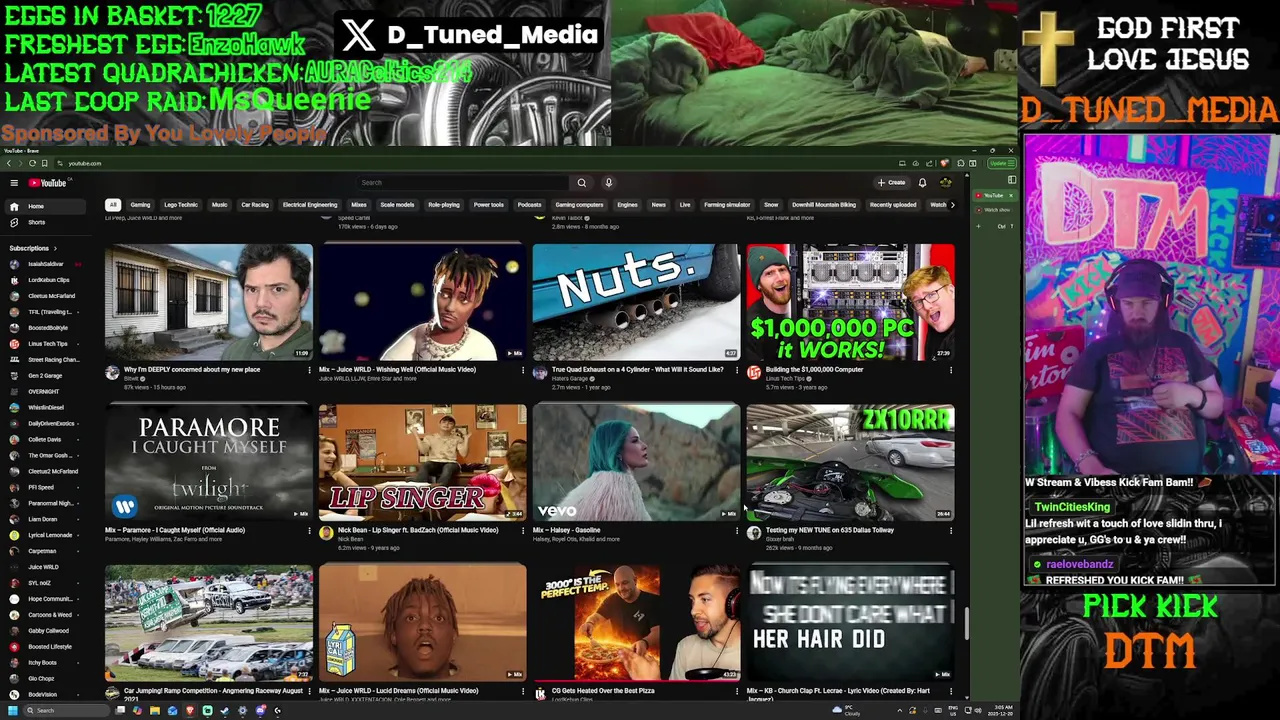The height and width of the screenshot is (720, 1280).
Task: Select the 'Gaming' category chip
Action: click(140, 205)
